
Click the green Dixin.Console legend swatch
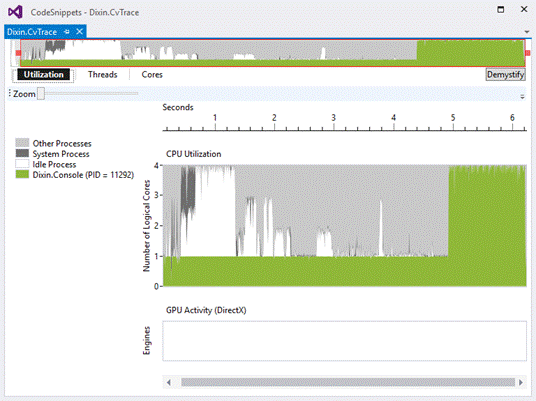coord(22,174)
